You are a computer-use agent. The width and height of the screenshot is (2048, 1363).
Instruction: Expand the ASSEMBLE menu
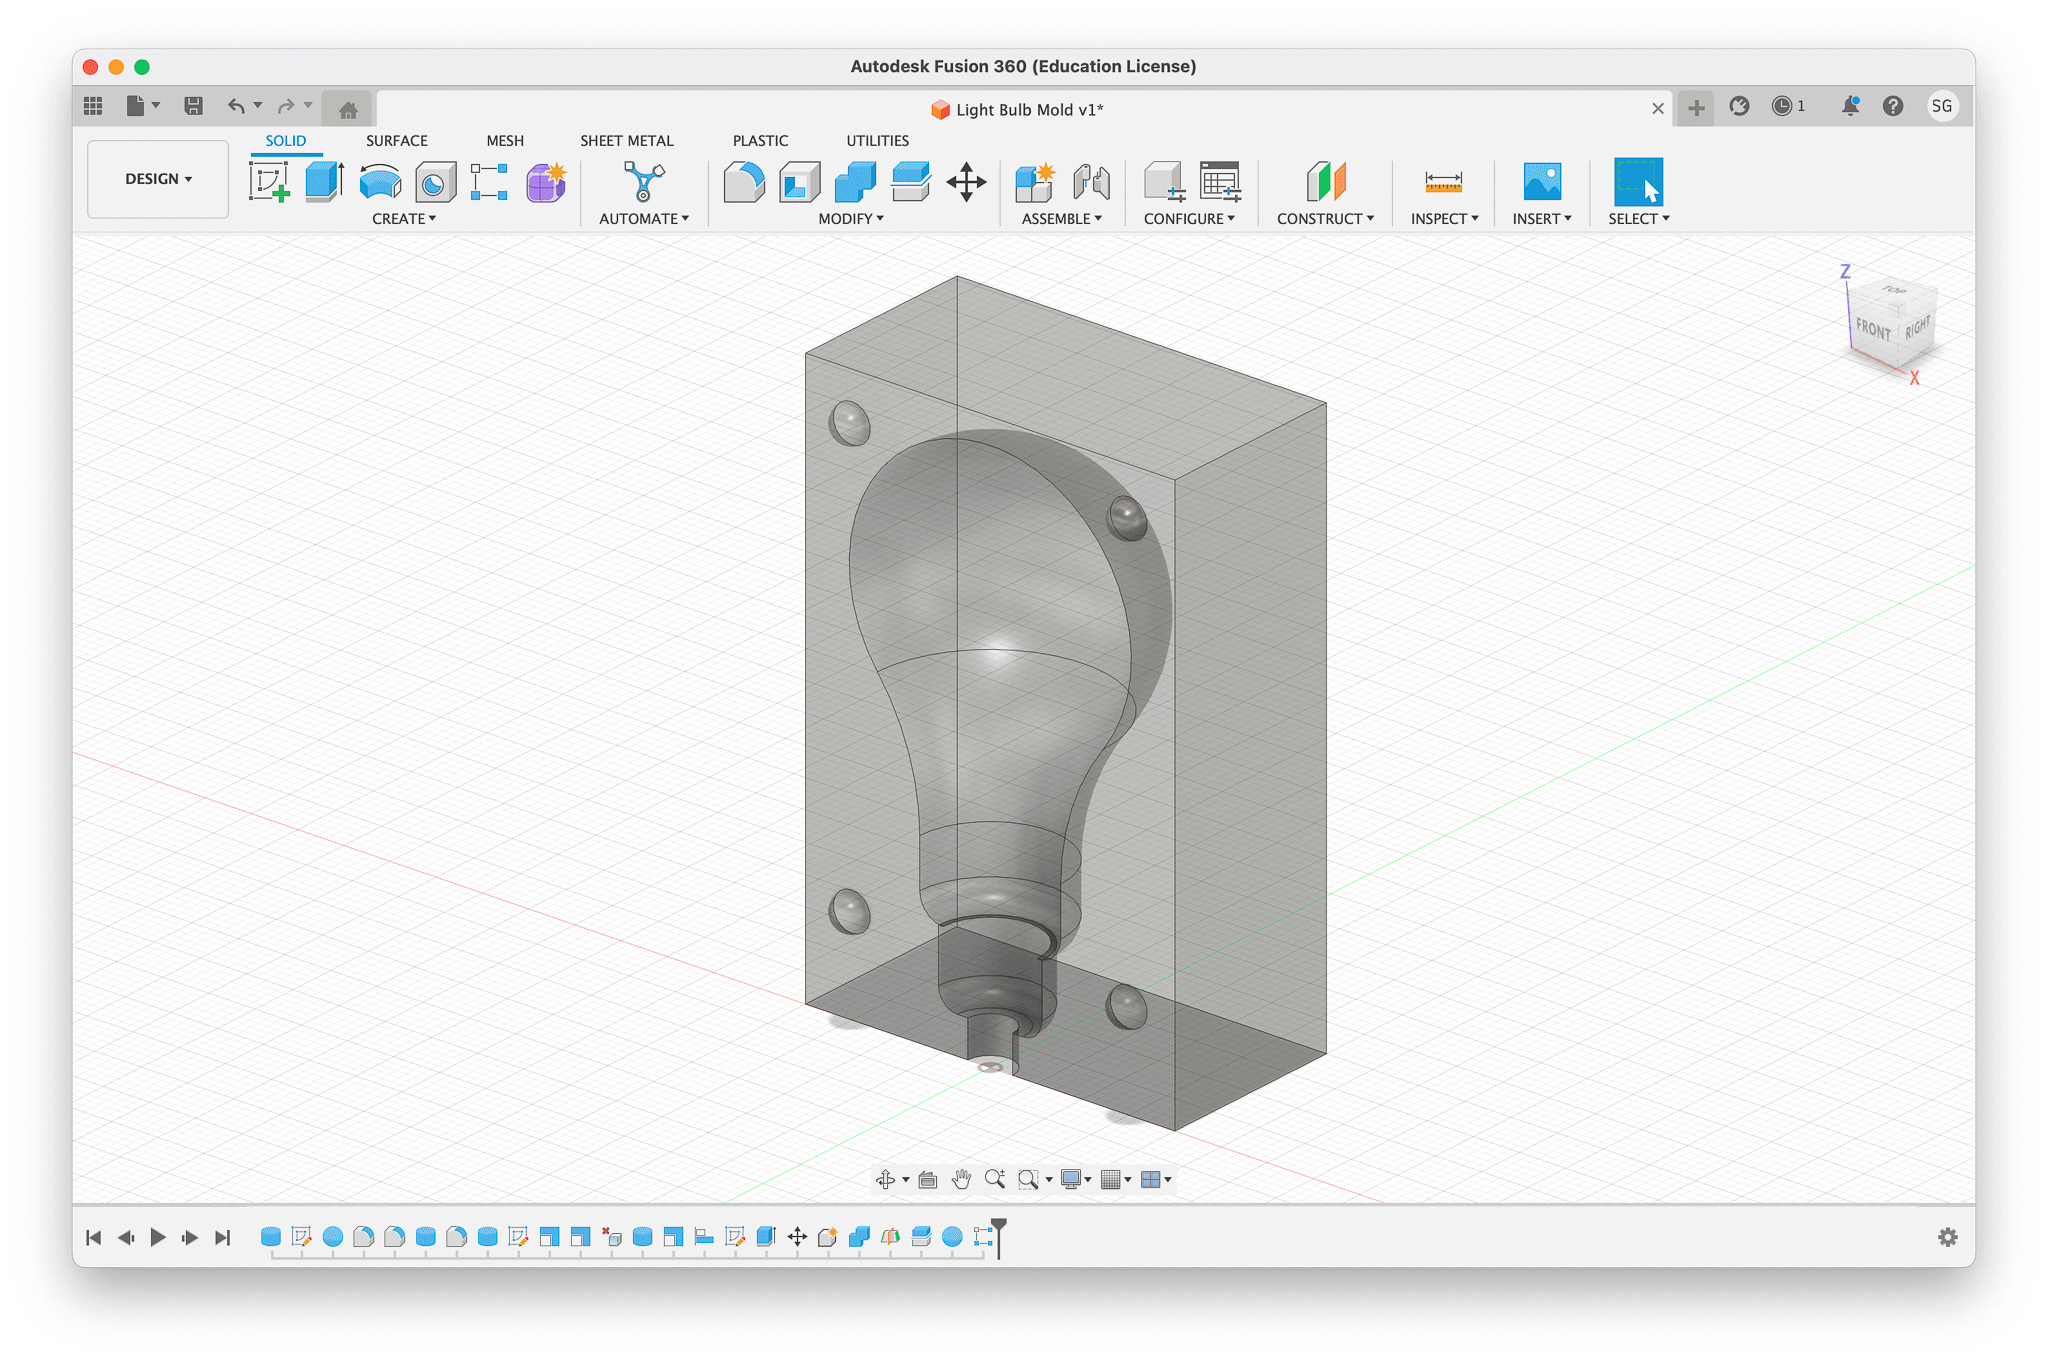[1062, 219]
